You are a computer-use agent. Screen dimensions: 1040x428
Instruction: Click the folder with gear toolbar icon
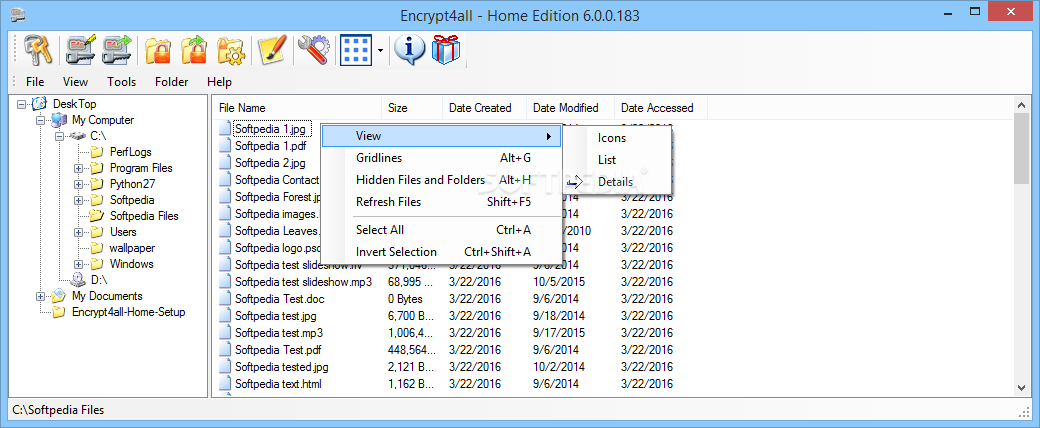231,50
